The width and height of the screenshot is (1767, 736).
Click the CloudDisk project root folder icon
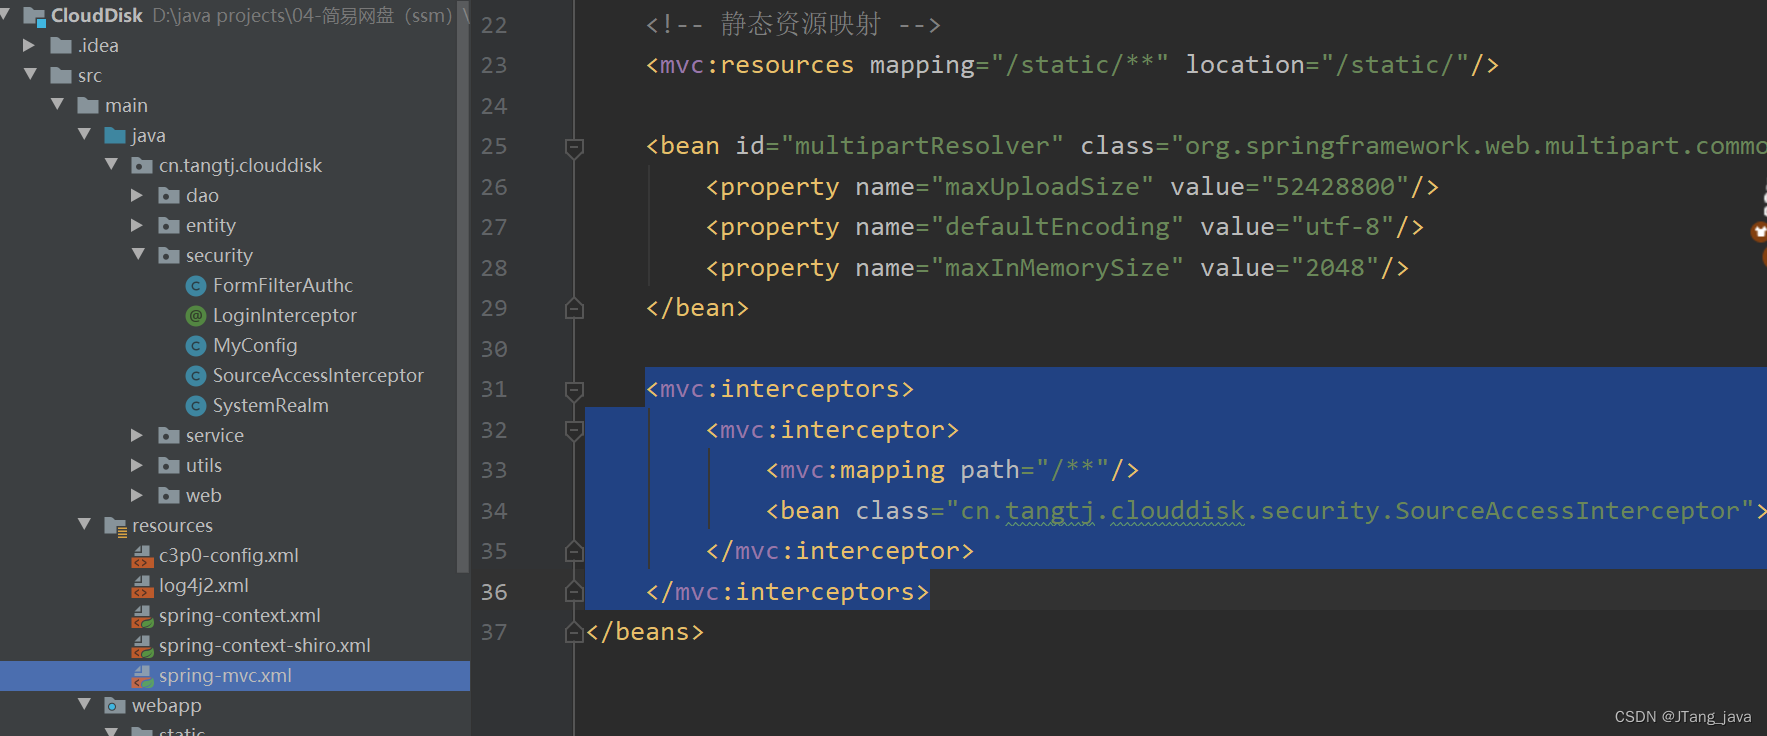click(34, 16)
